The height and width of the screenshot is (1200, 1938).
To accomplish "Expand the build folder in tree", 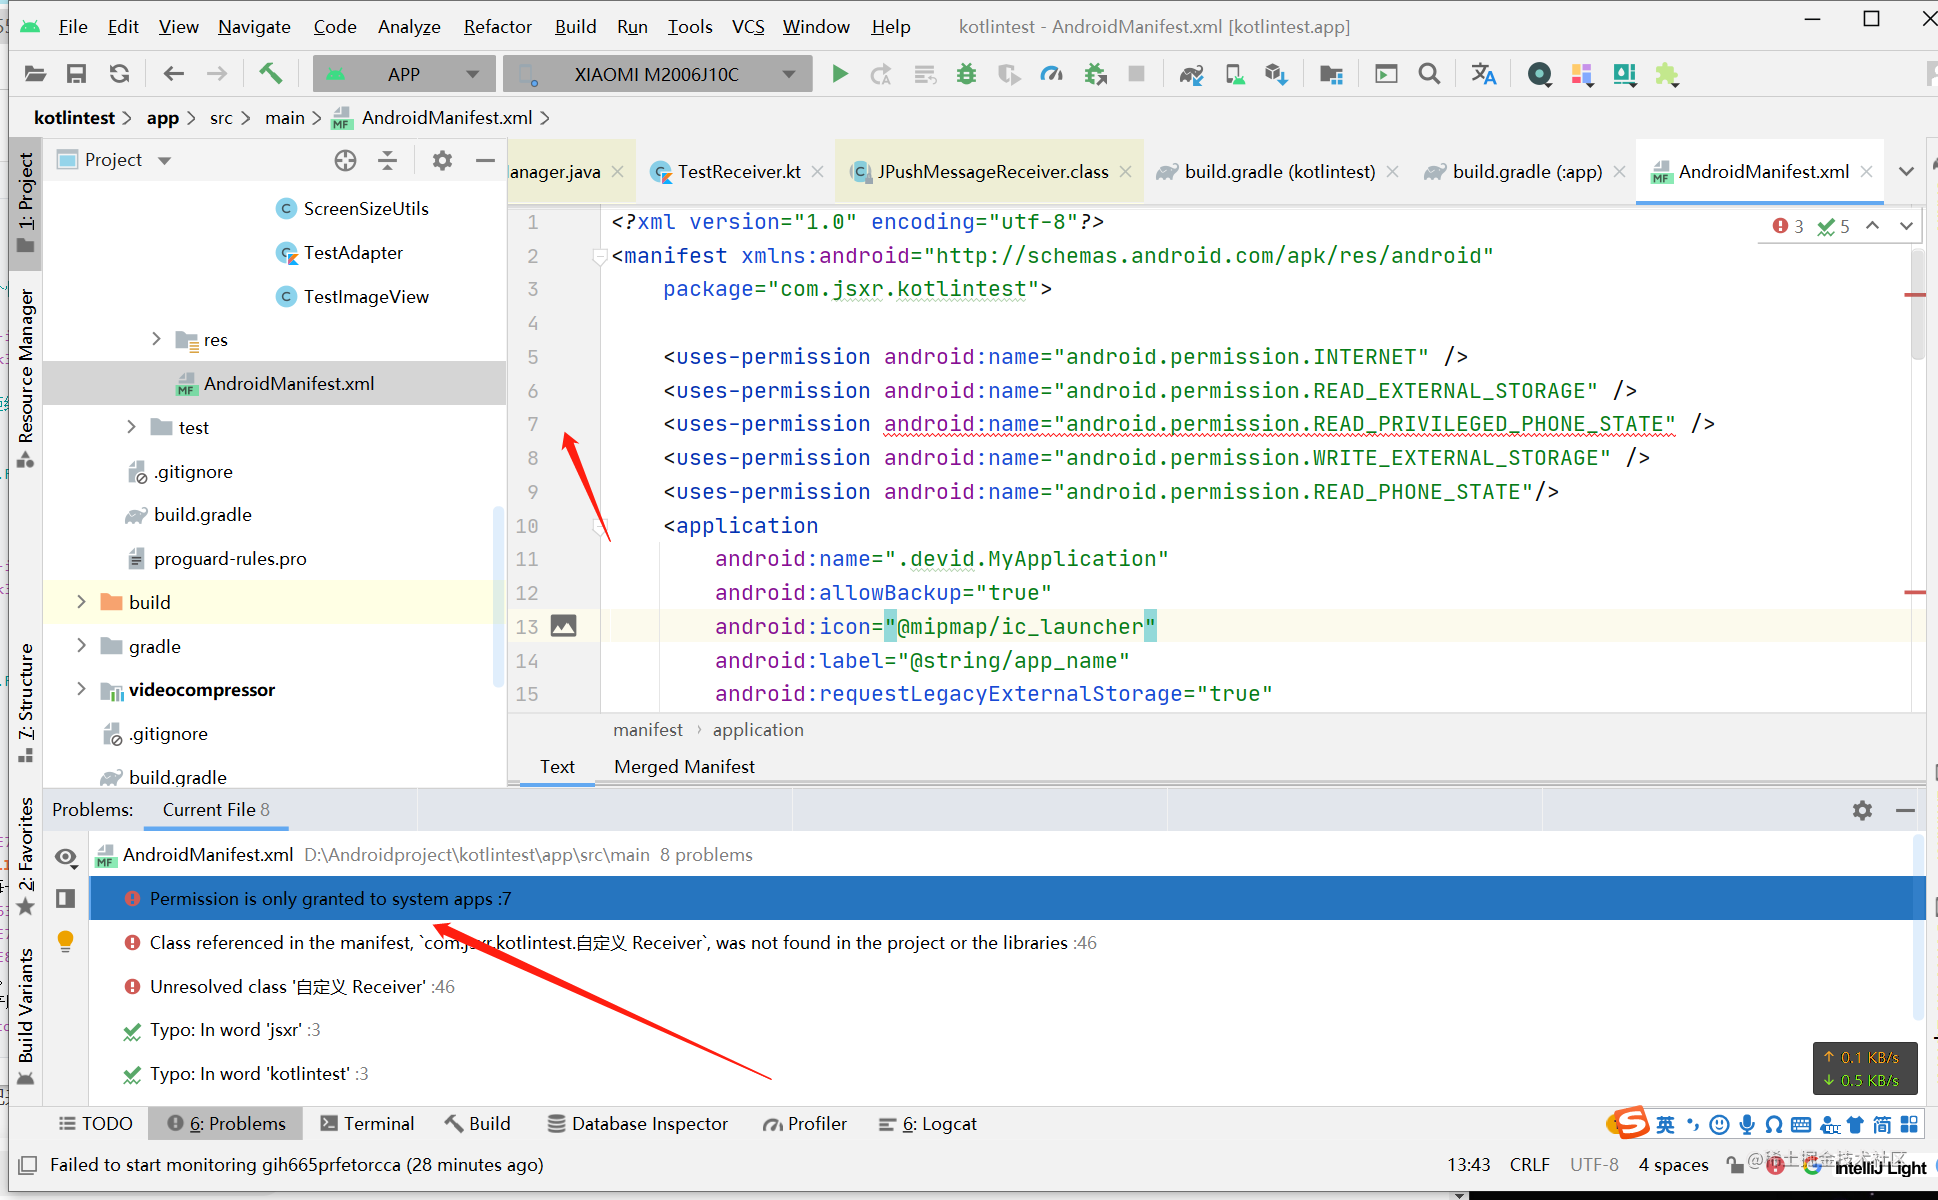I will (81, 602).
